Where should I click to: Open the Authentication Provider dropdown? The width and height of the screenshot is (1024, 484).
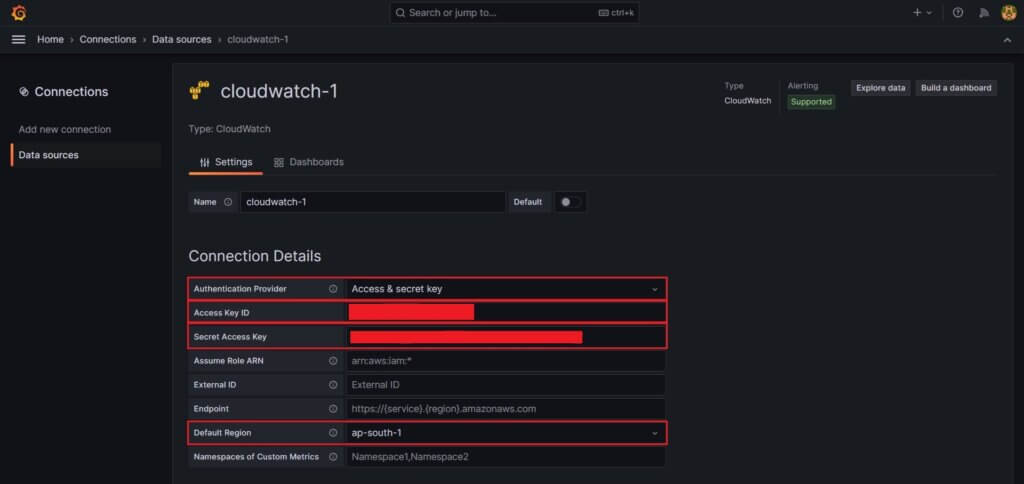tap(505, 289)
